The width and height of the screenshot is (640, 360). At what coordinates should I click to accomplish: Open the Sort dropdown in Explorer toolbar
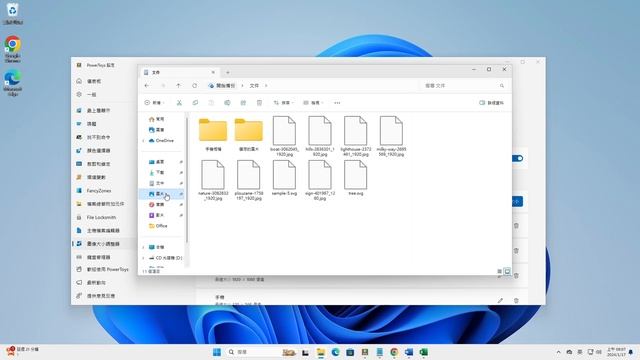pyautogui.click(x=284, y=103)
